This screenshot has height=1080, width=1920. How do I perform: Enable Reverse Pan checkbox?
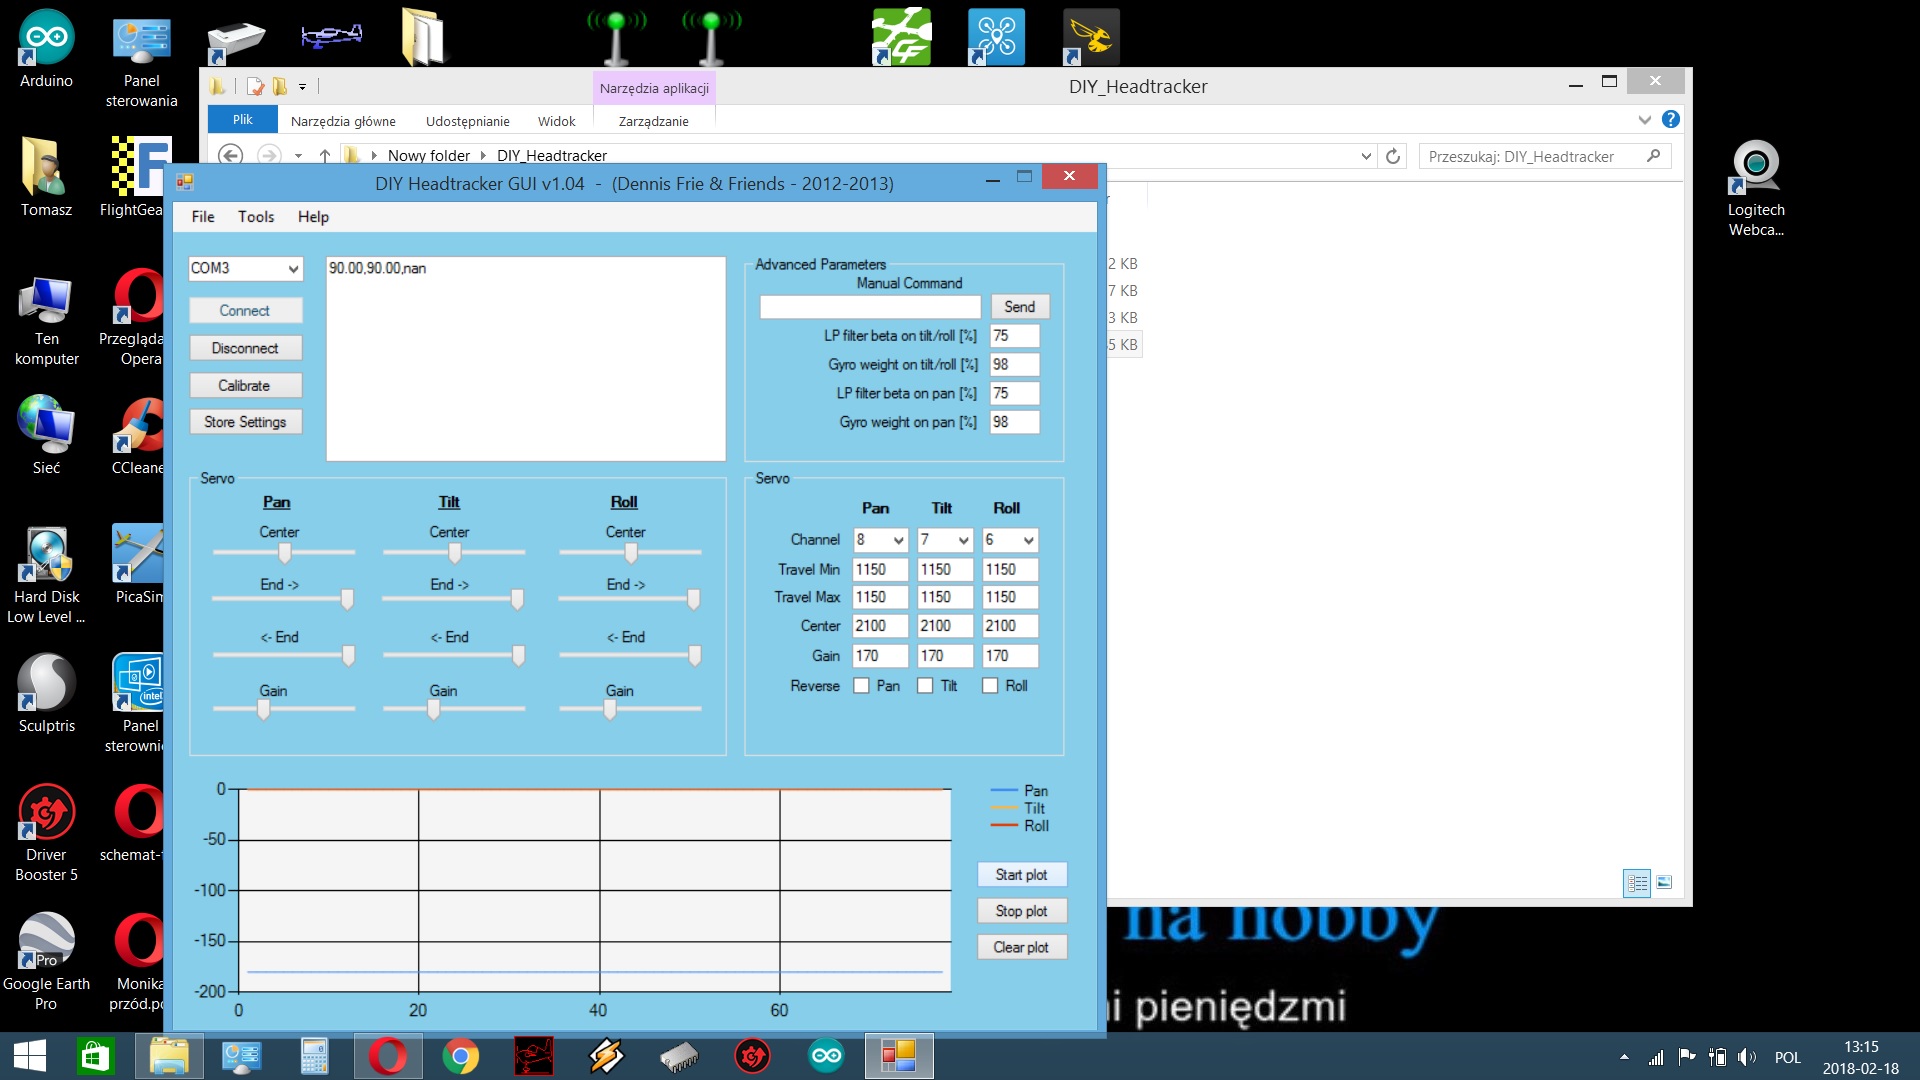click(x=861, y=686)
